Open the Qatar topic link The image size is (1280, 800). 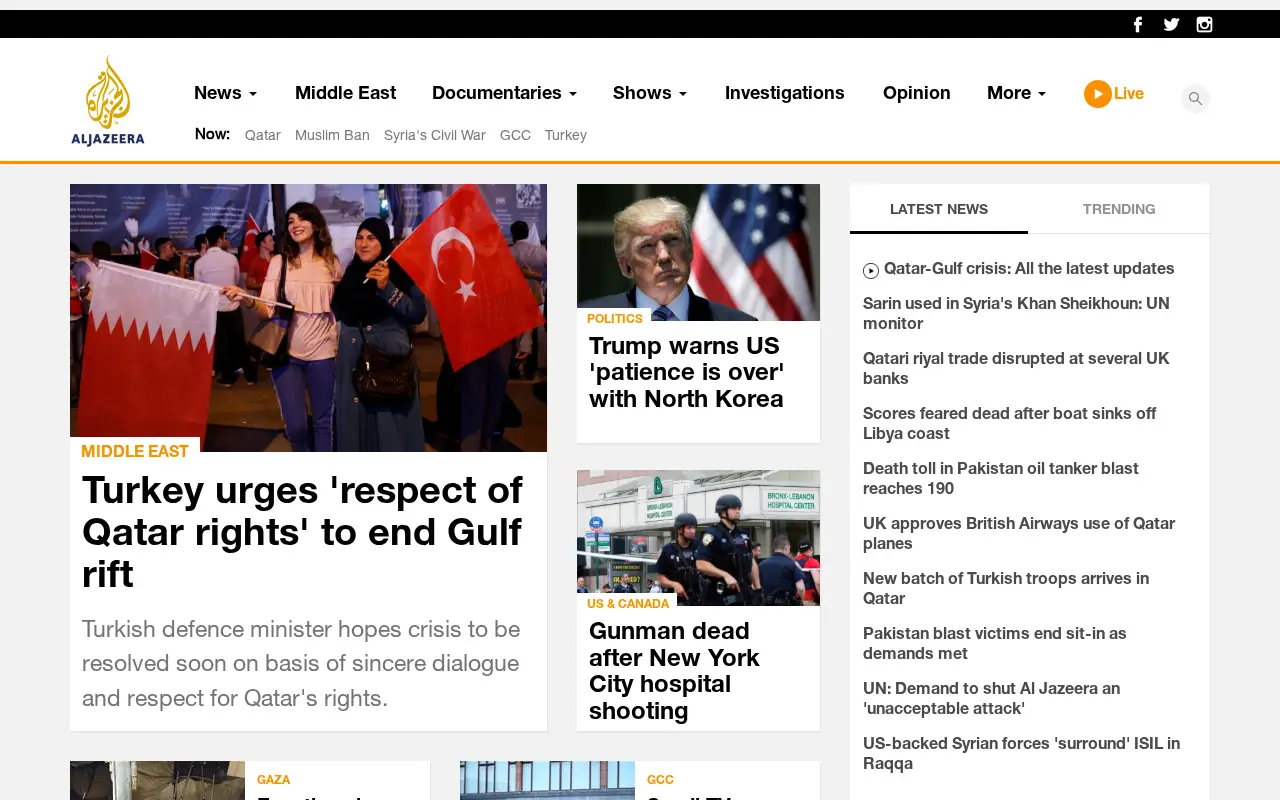263,135
